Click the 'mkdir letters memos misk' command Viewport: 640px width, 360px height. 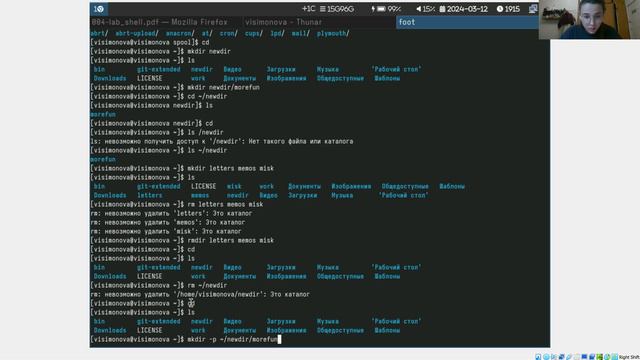tap(231, 168)
